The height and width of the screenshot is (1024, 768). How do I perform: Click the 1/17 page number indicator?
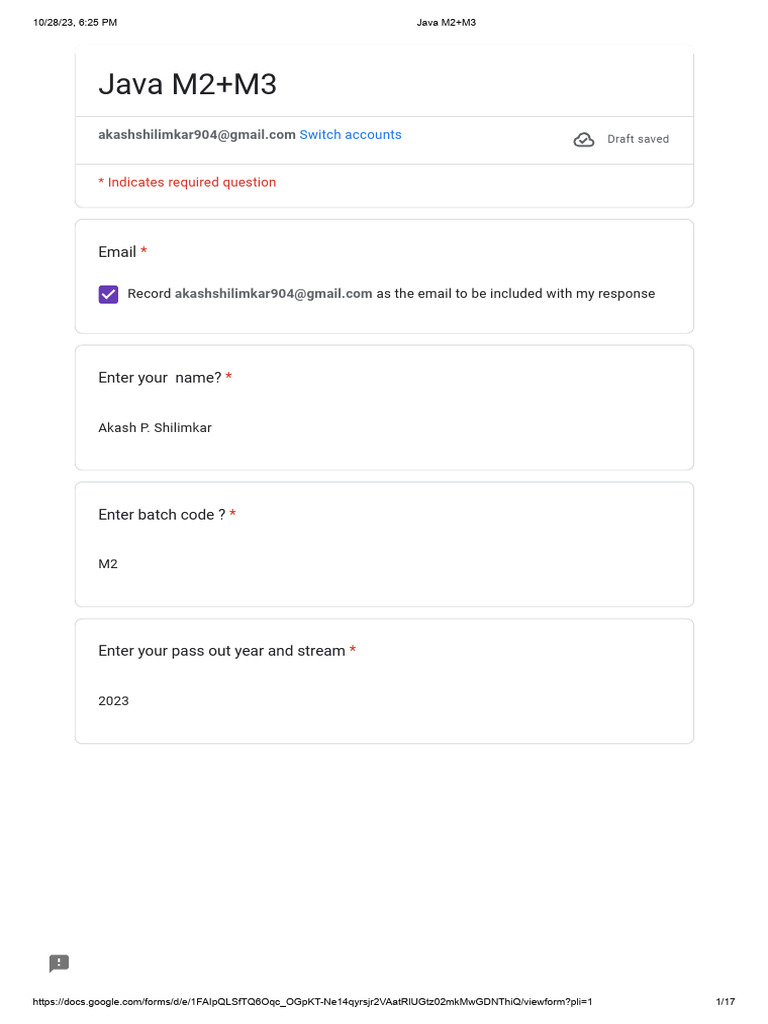[726, 1002]
